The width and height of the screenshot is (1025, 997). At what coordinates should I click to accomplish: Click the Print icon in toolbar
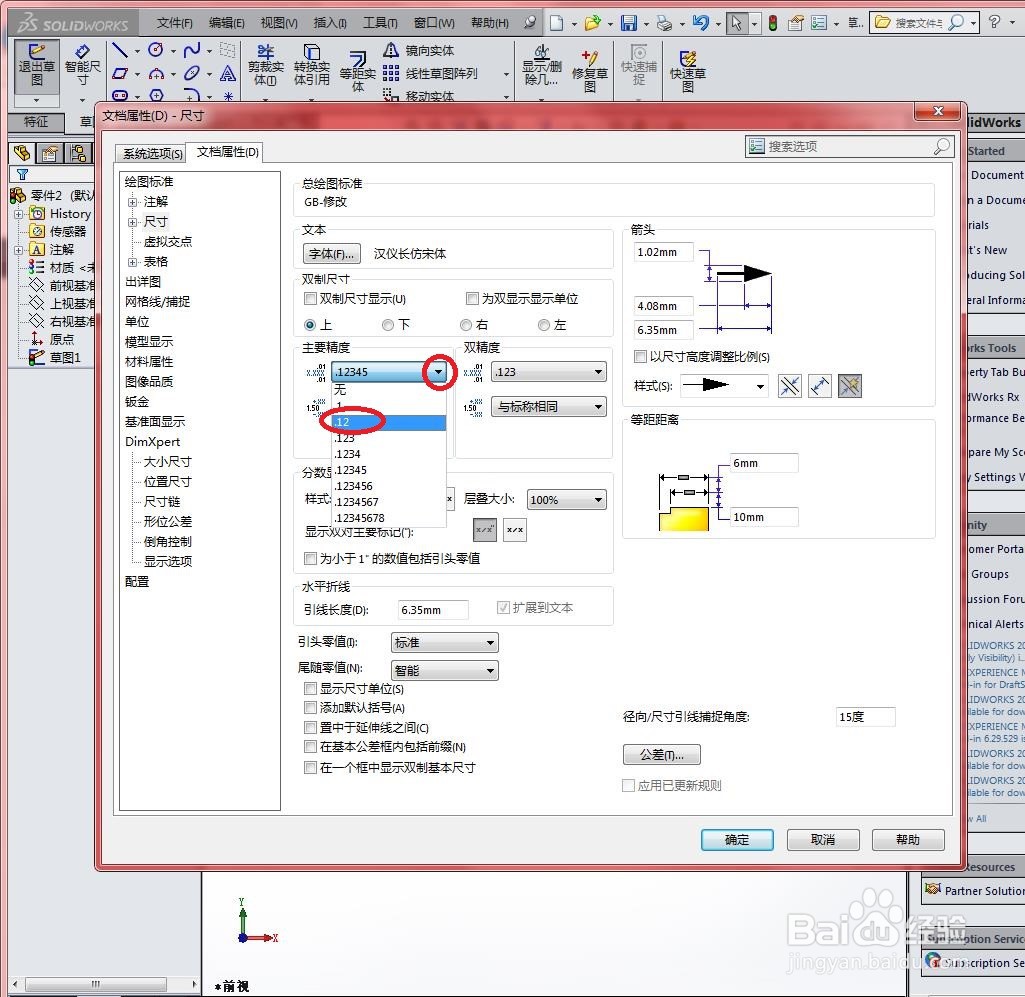click(x=664, y=24)
